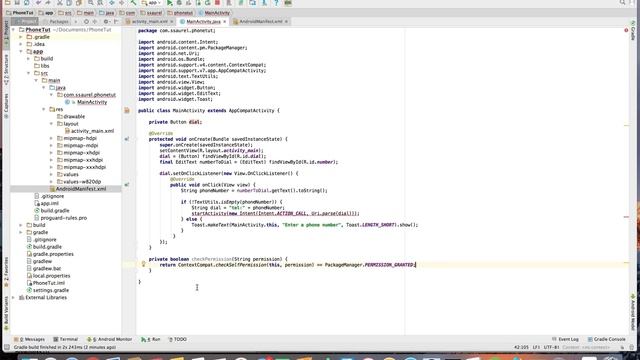Image resolution: width=640 pixels, height=360 pixels.
Task: Click the Help question mark icon
Action: click(x=276, y=2)
